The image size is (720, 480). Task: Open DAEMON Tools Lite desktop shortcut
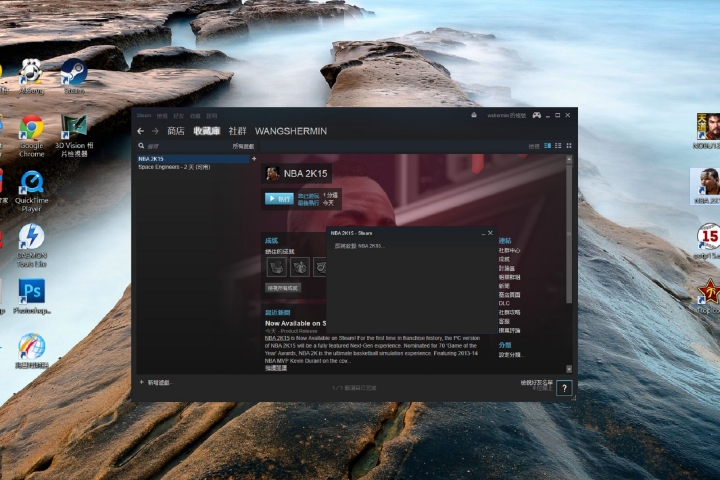click(x=31, y=246)
